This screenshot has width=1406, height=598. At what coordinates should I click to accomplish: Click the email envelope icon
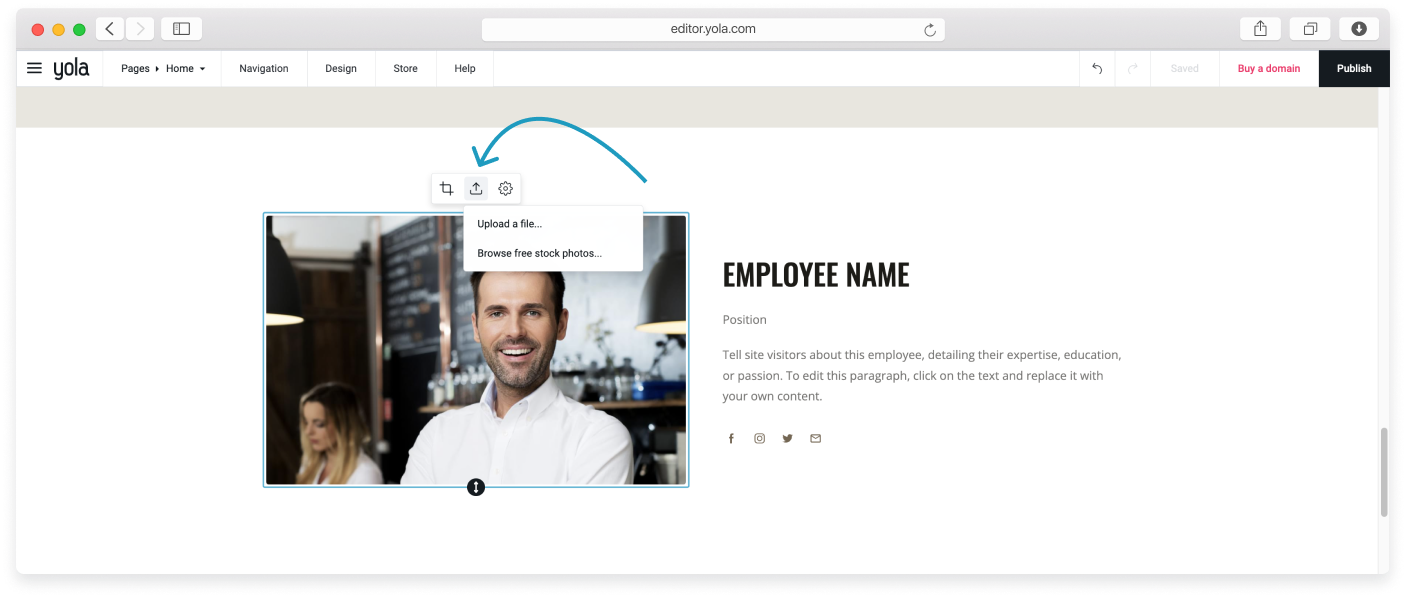(815, 438)
